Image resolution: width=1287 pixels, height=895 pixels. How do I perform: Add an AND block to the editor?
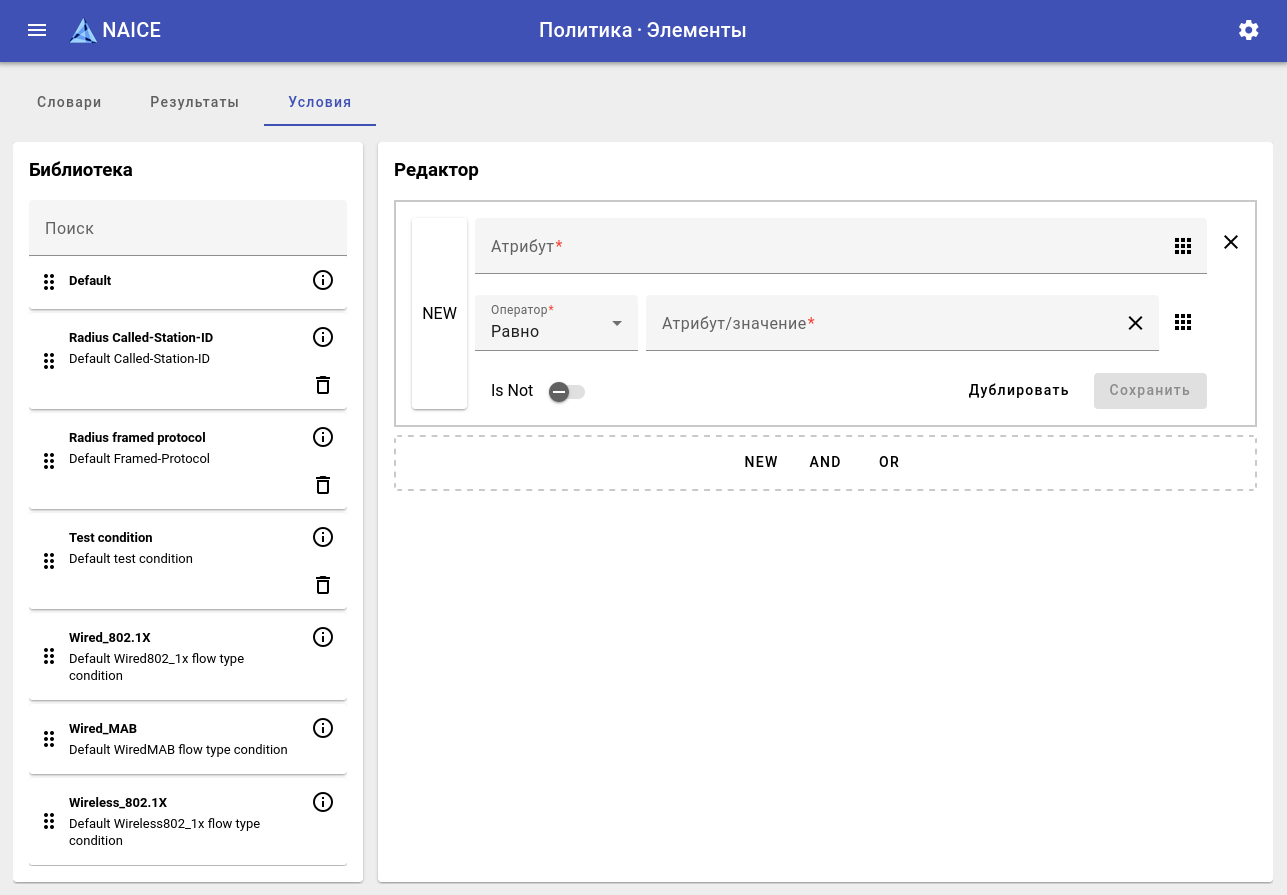tap(825, 462)
